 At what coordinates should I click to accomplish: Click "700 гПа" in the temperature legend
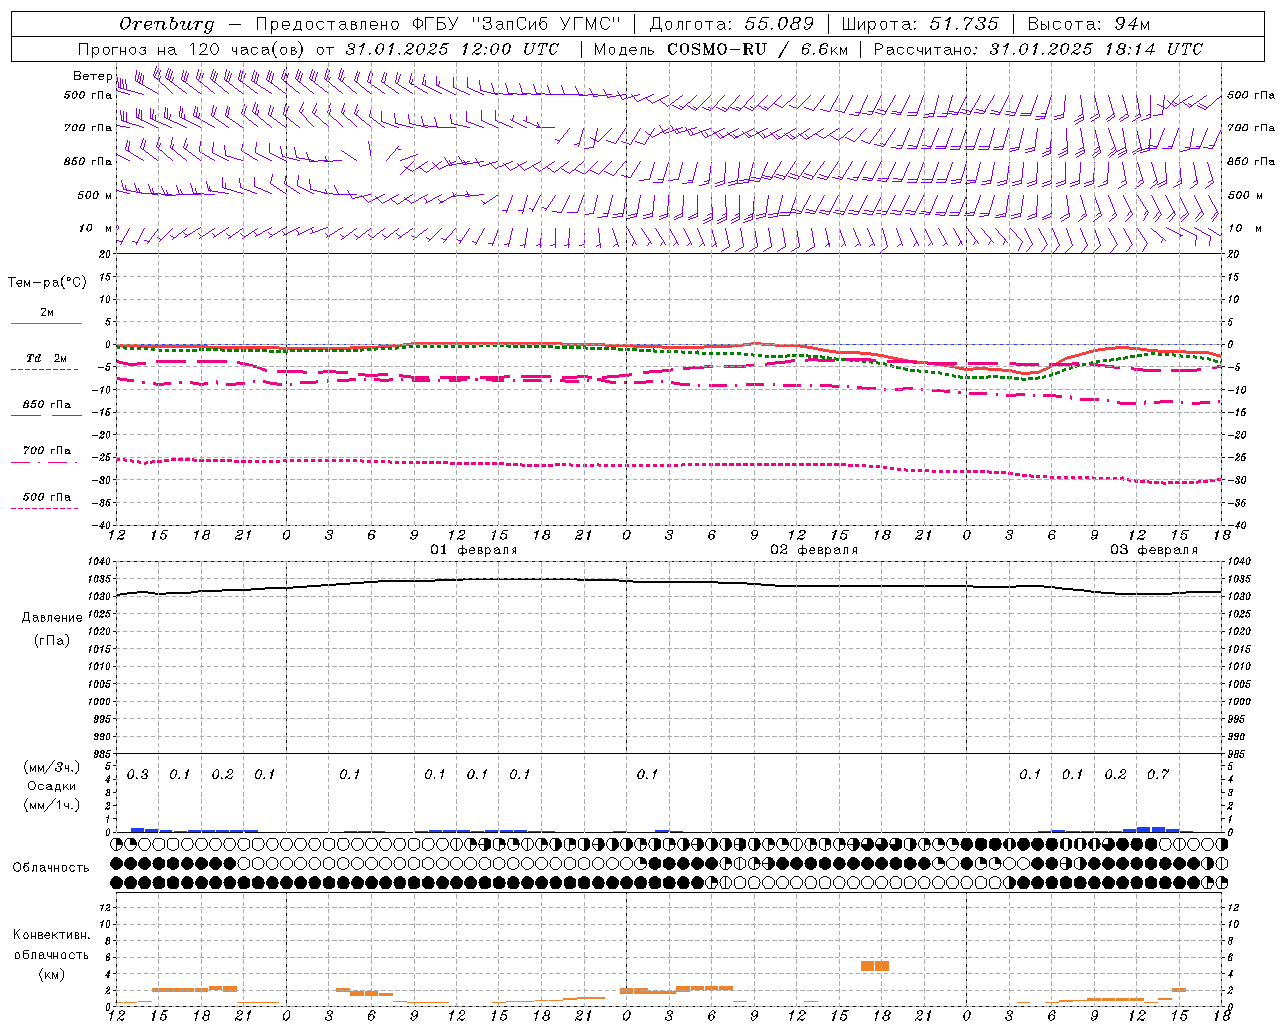47,451
